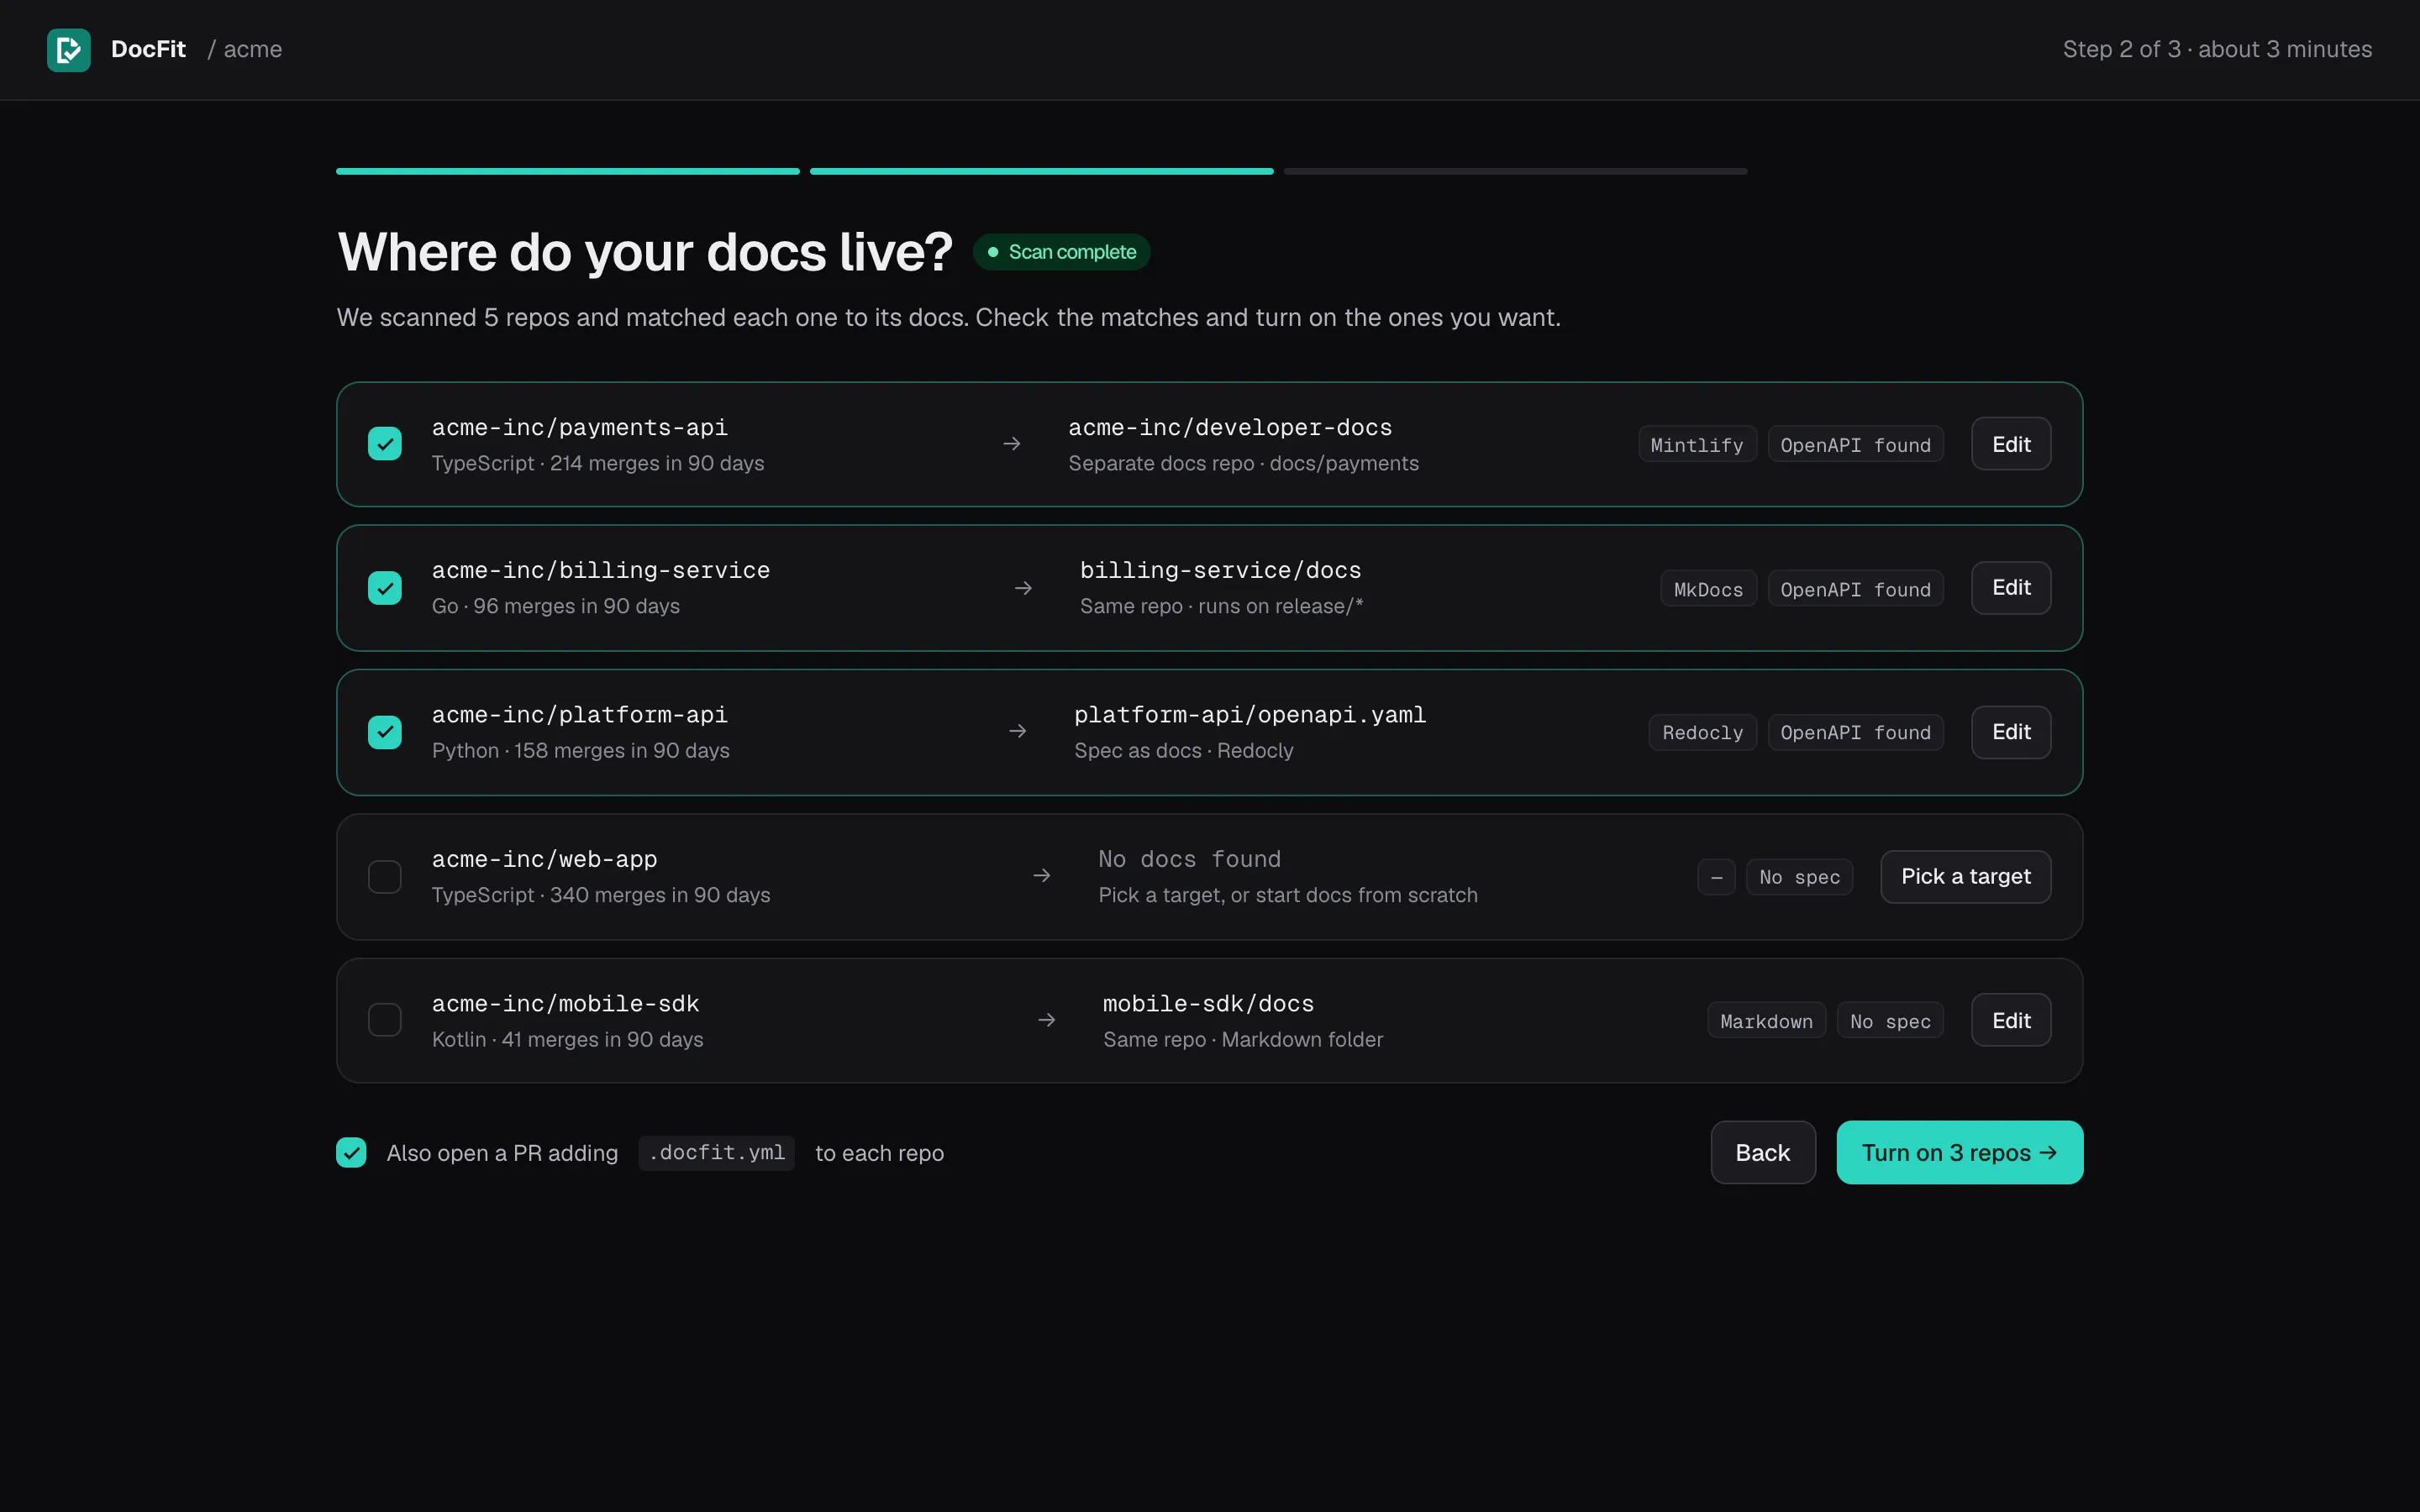The width and height of the screenshot is (2420, 1512).
Task: Click the Markdown tag in mobile-sdk row
Action: tap(1766, 1021)
